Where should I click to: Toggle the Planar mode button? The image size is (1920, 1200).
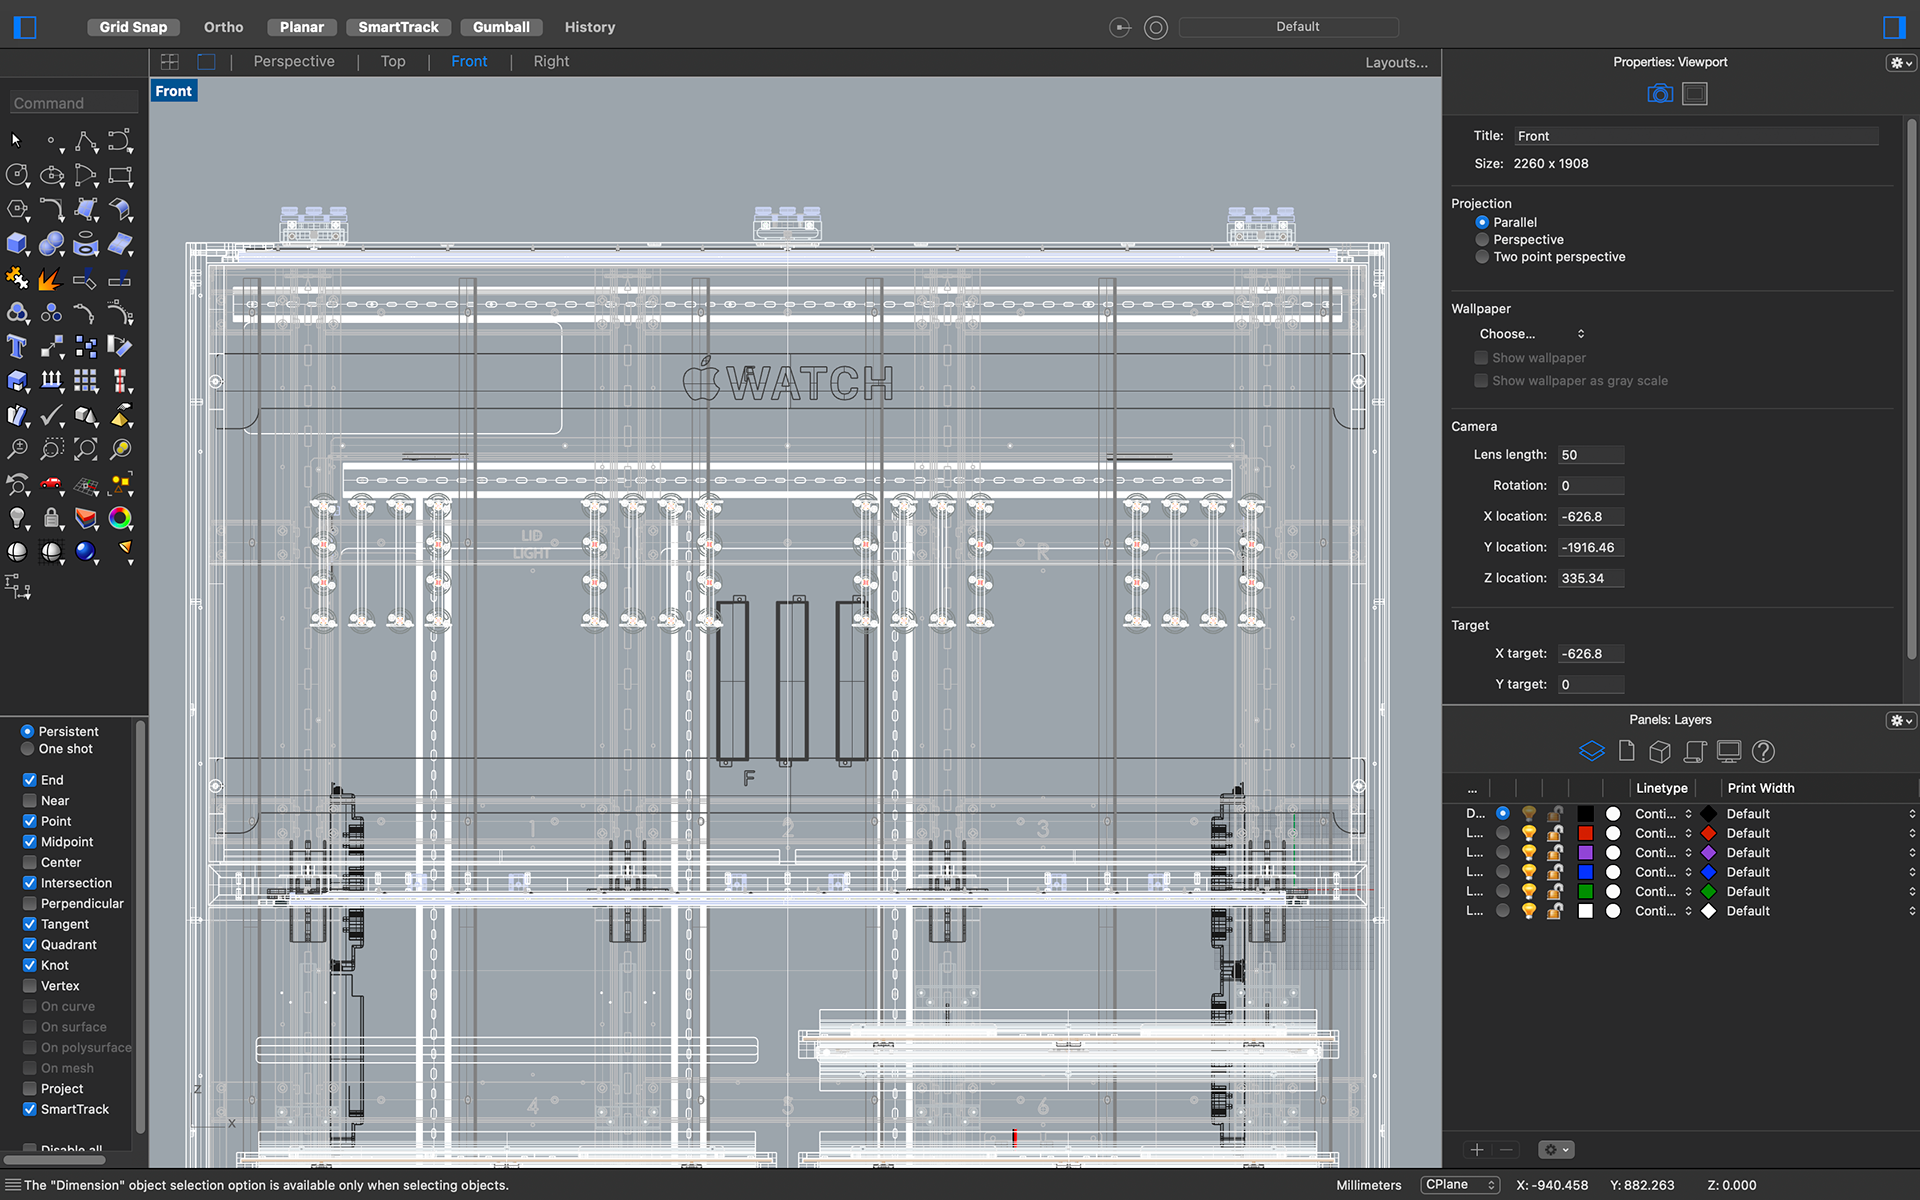tap(301, 27)
